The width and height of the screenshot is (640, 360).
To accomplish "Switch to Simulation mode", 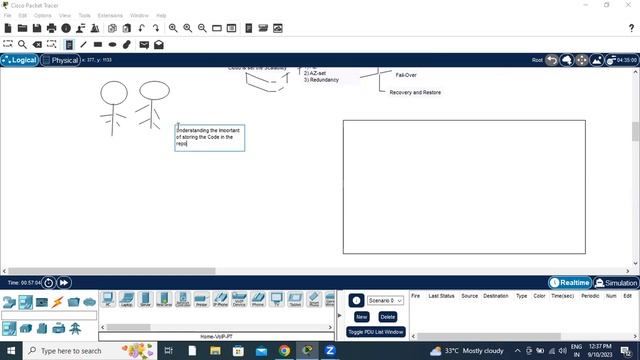I will click(616, 282).
